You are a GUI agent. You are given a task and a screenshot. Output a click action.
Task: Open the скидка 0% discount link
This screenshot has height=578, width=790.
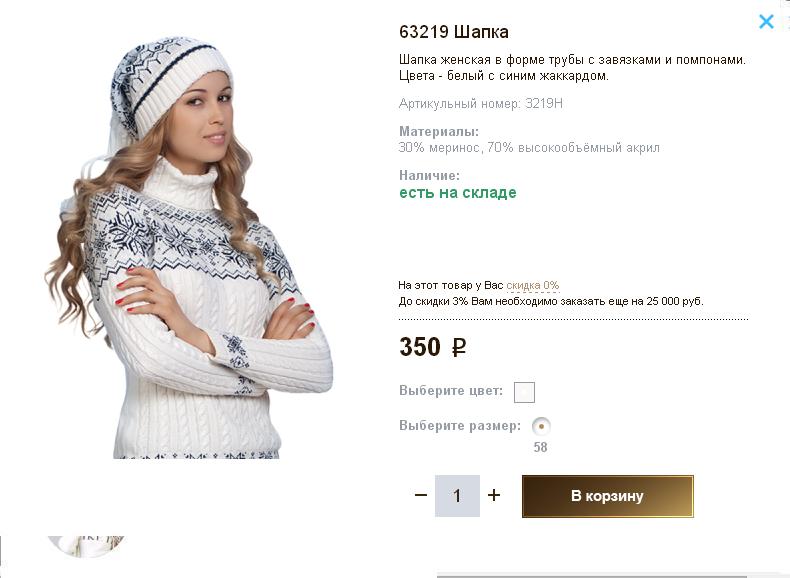(x=532, y=285)
